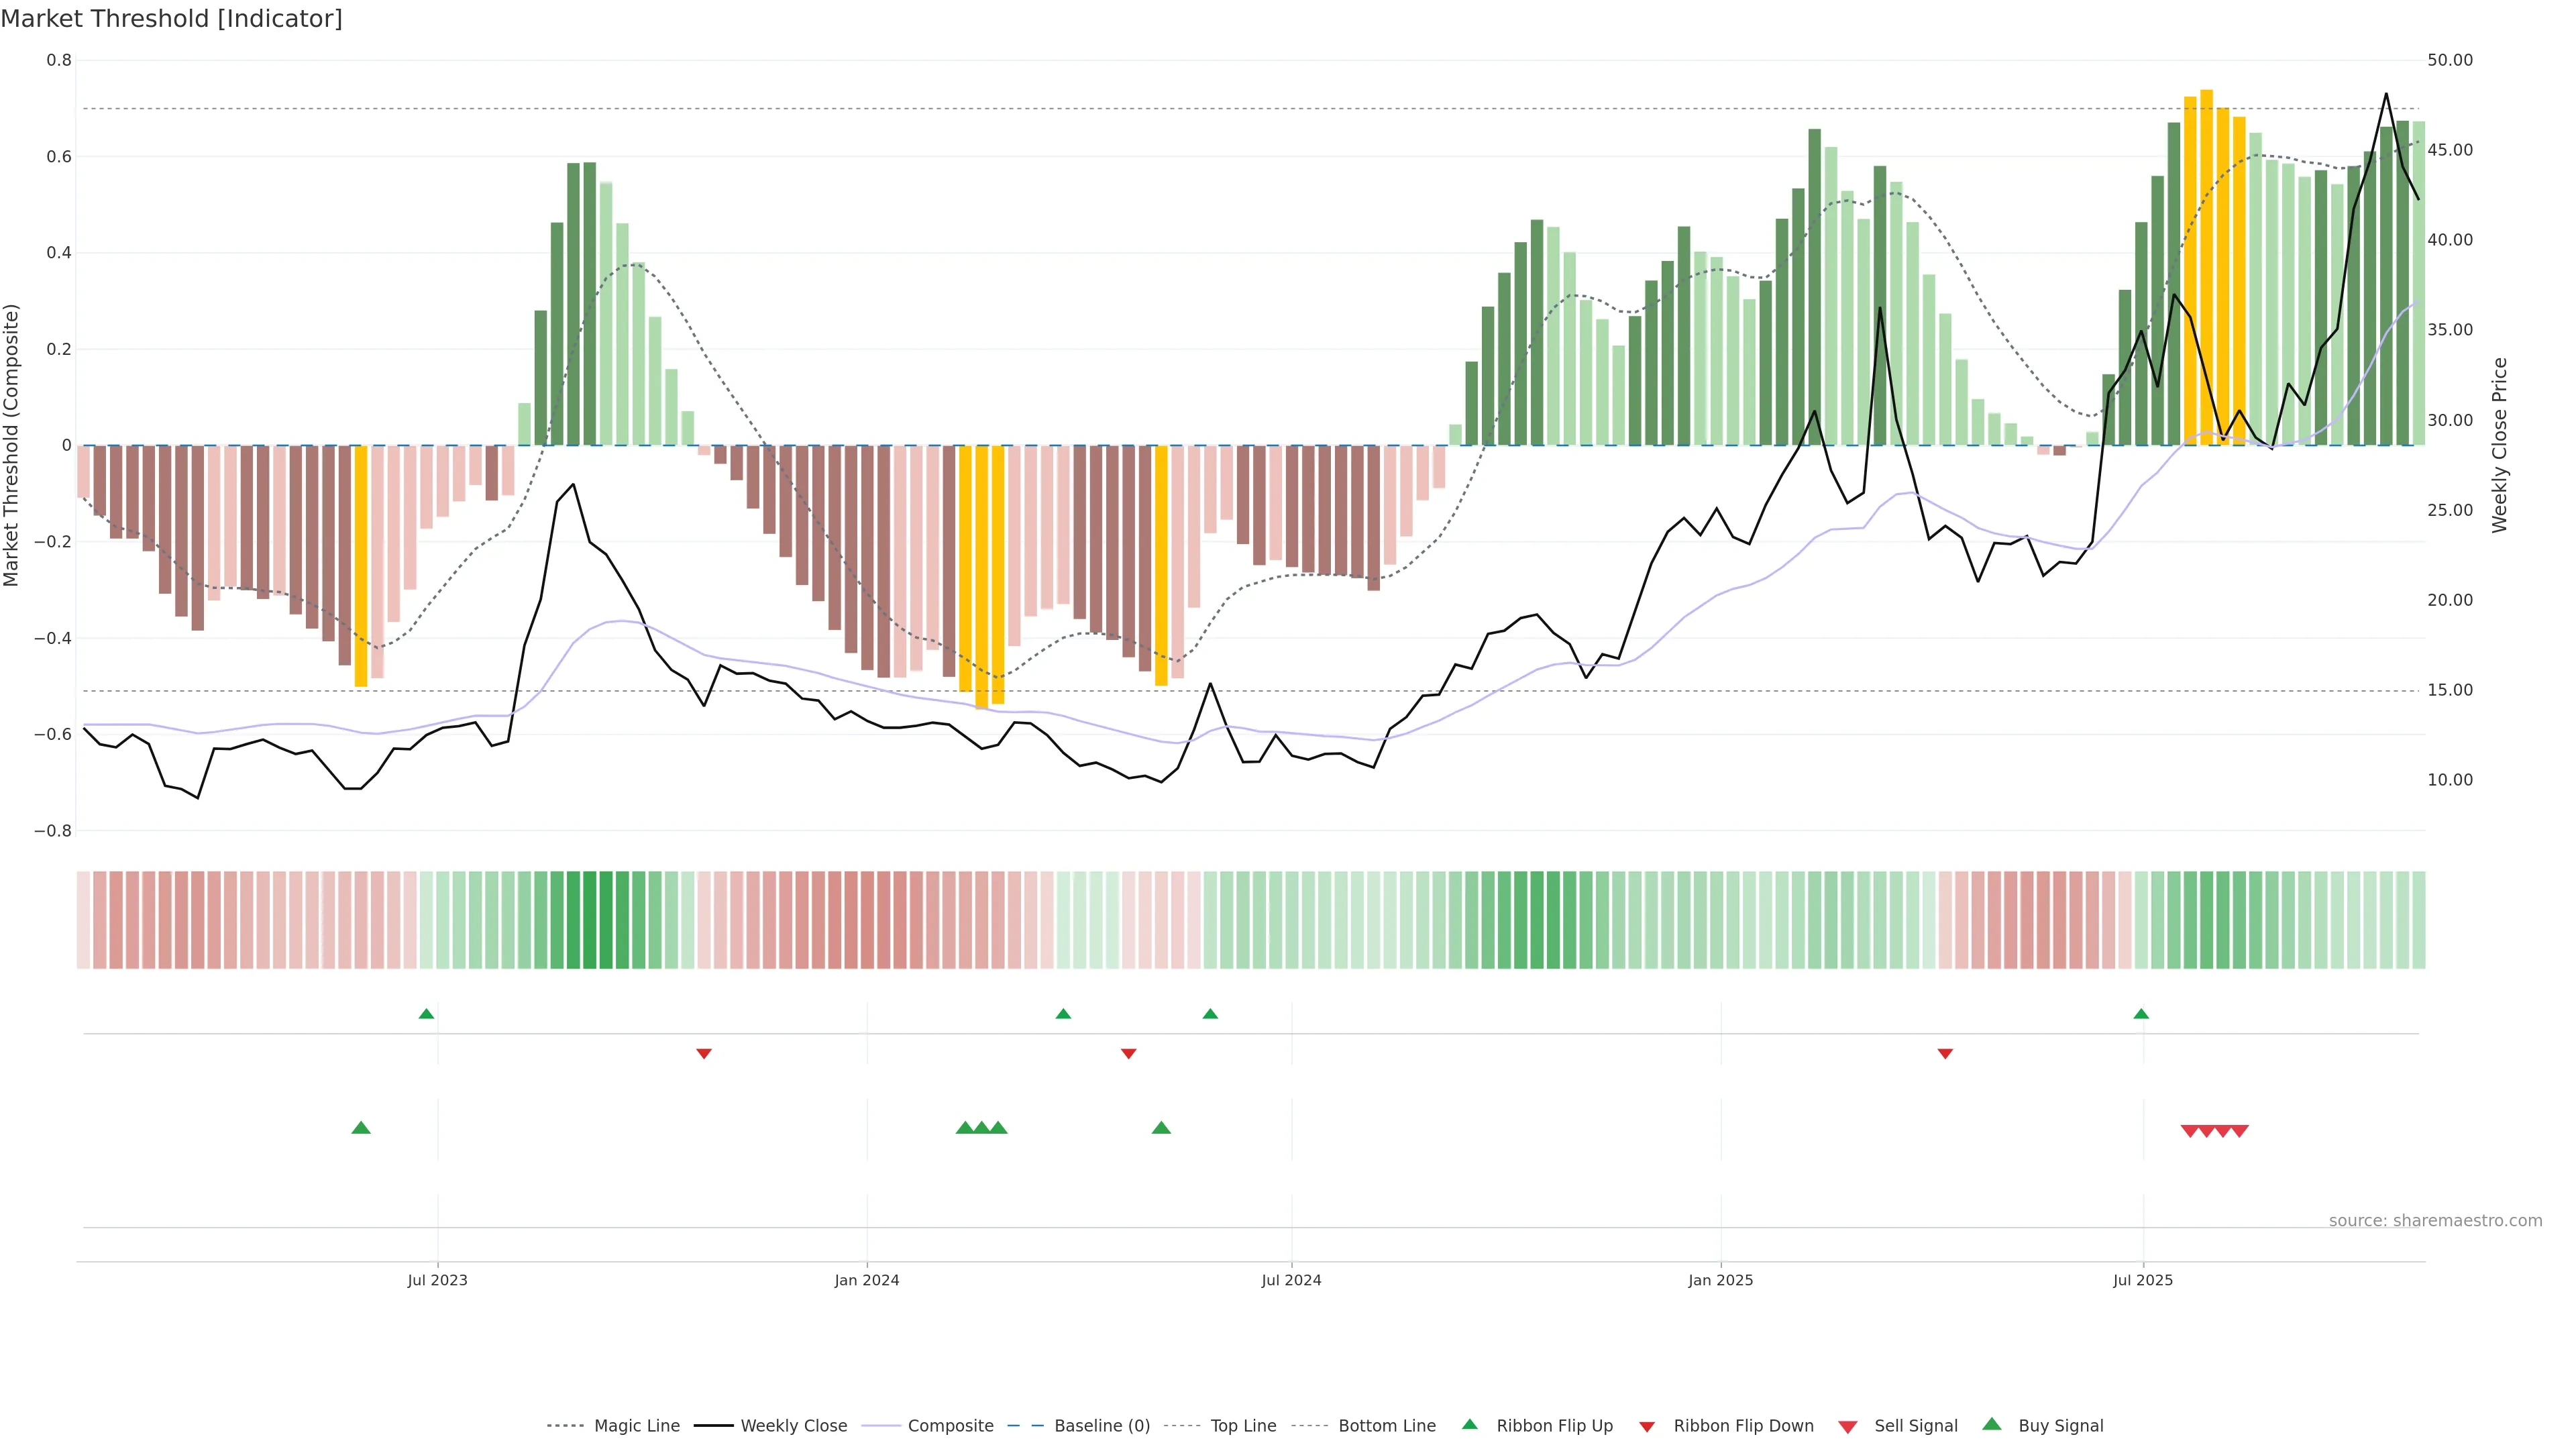The height and width of the screenshot is (1449, 2576).
Task: Click the Market Threshold [Indicator] chart title
Action: pyautogui.click(x=171, y=19)
